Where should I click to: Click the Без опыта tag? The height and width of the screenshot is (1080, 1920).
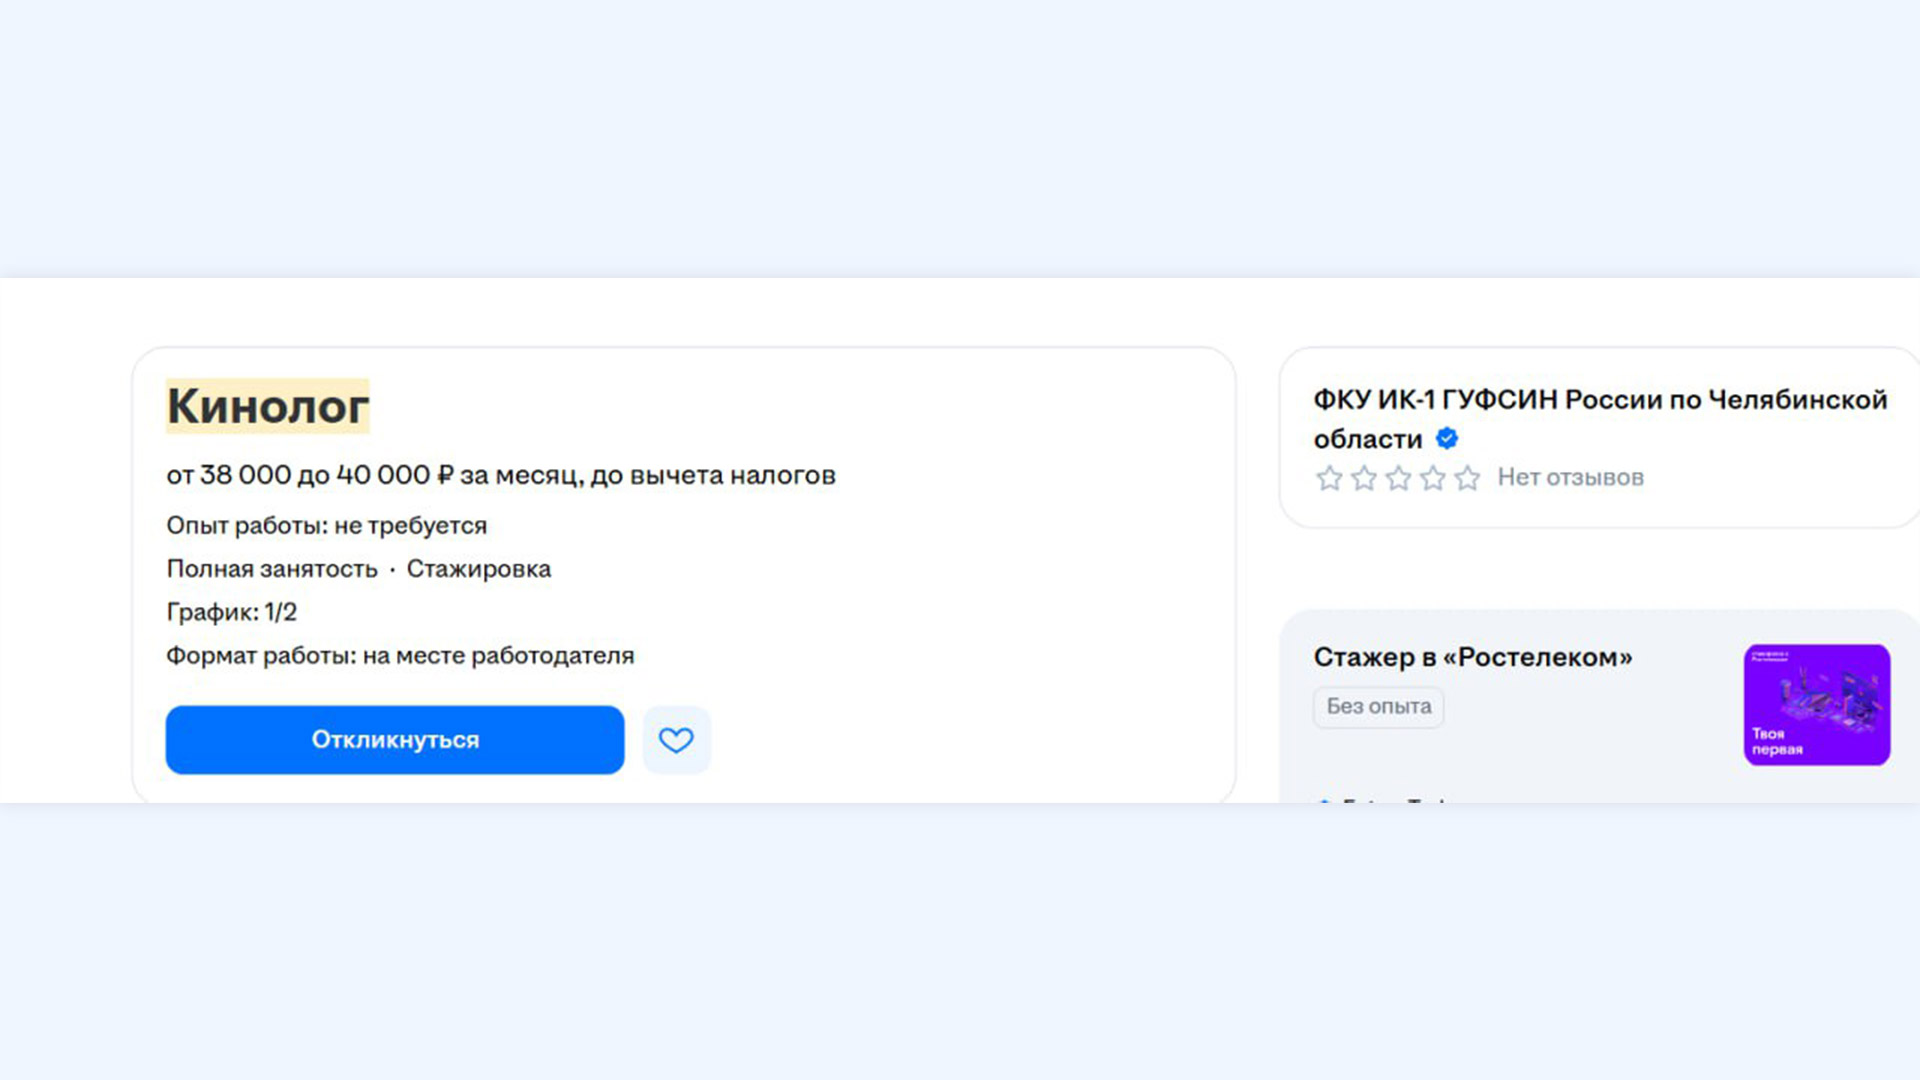pyautogui.click(x=1378, y=707)
